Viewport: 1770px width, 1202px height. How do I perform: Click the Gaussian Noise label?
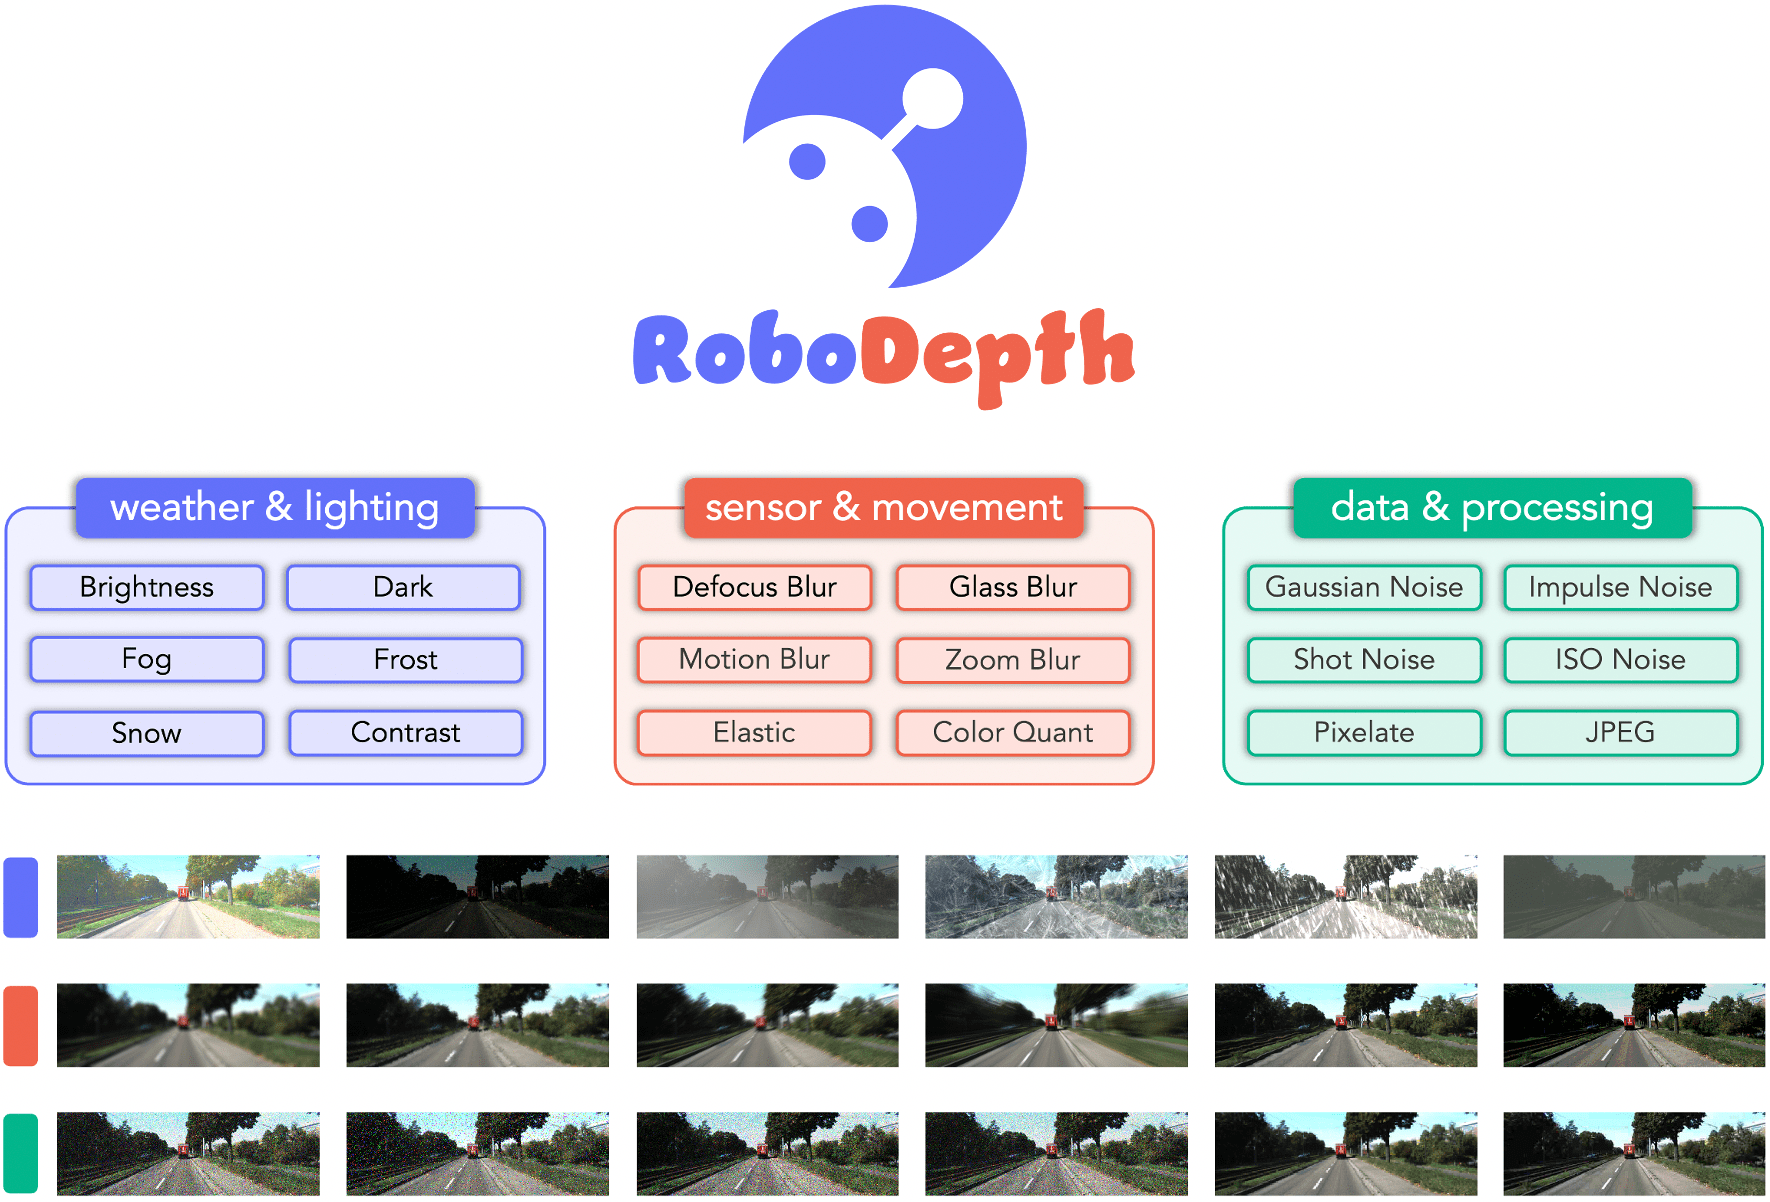1363,587
